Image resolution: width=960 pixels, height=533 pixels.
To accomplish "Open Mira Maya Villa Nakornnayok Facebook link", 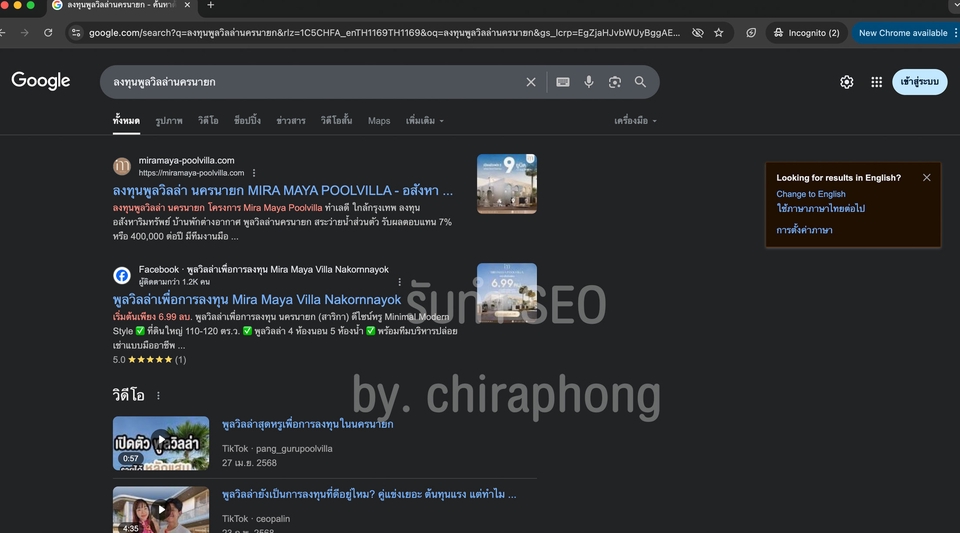I will pyautogui.click(x=257, y=300).
